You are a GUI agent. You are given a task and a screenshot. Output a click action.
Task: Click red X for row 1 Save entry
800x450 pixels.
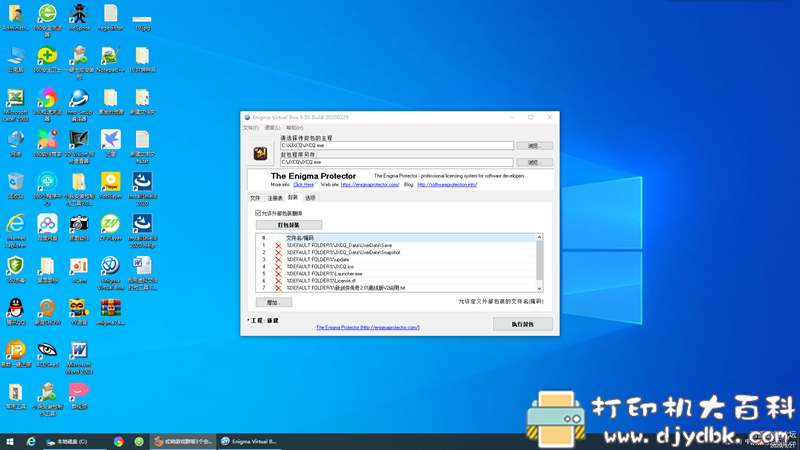point(279,246)
